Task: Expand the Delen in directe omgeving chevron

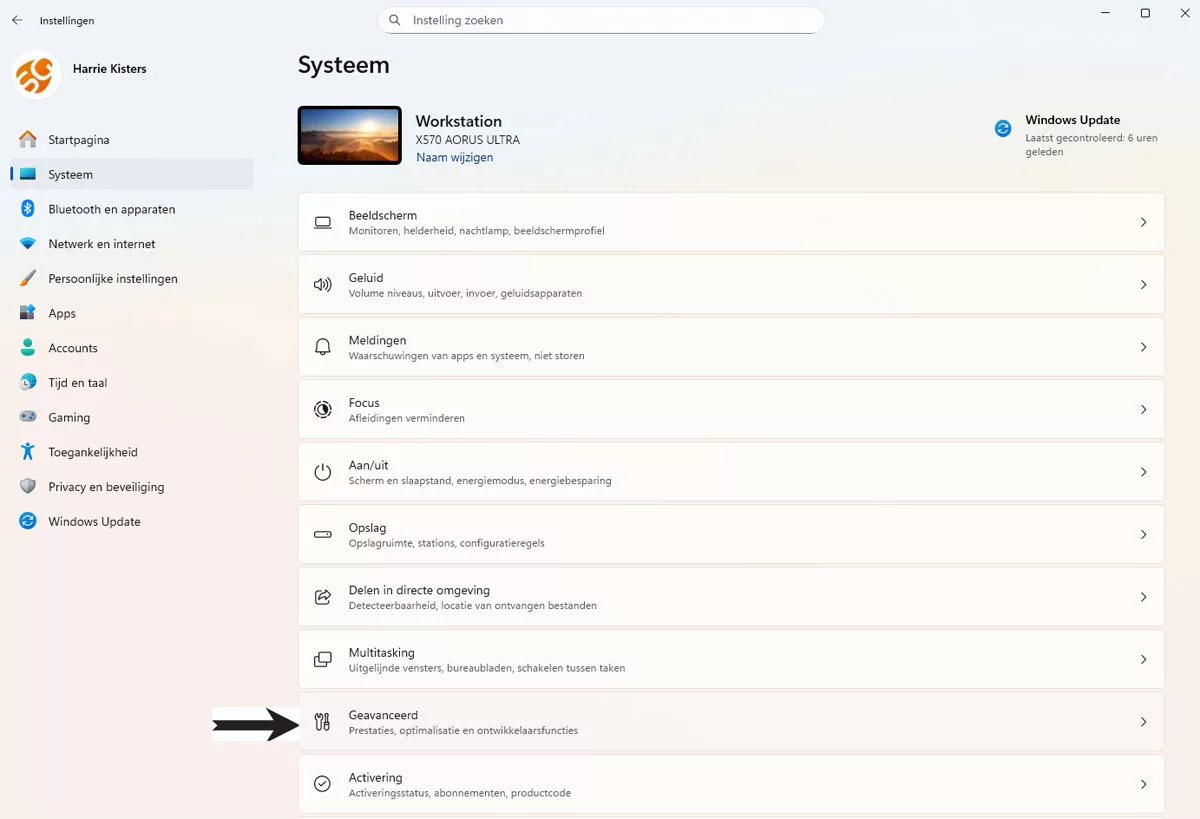Action: click(x=1143, y=597)
